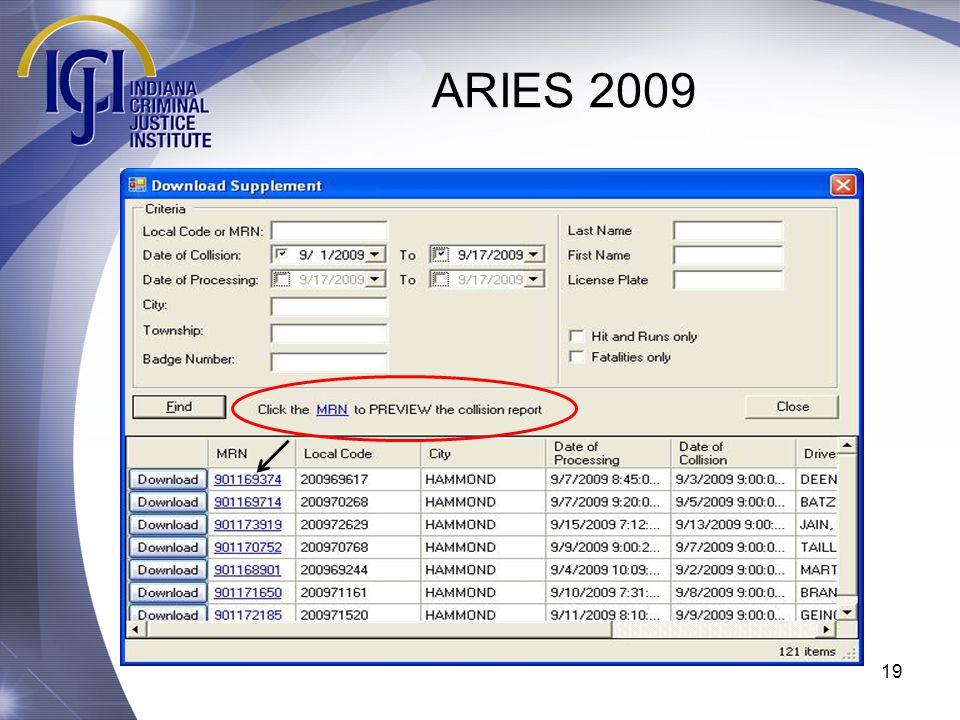Preview collision report 901172185
The width and height of the screenshot is (960, 720).
tap(247, 614)
